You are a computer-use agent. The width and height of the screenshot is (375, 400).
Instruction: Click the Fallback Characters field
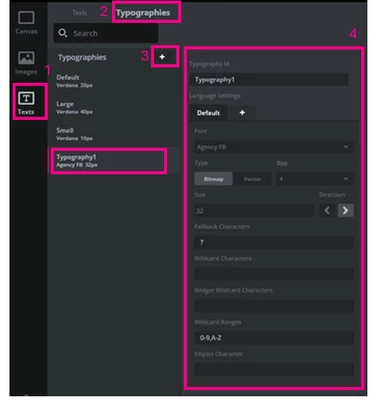coord(274,242)
